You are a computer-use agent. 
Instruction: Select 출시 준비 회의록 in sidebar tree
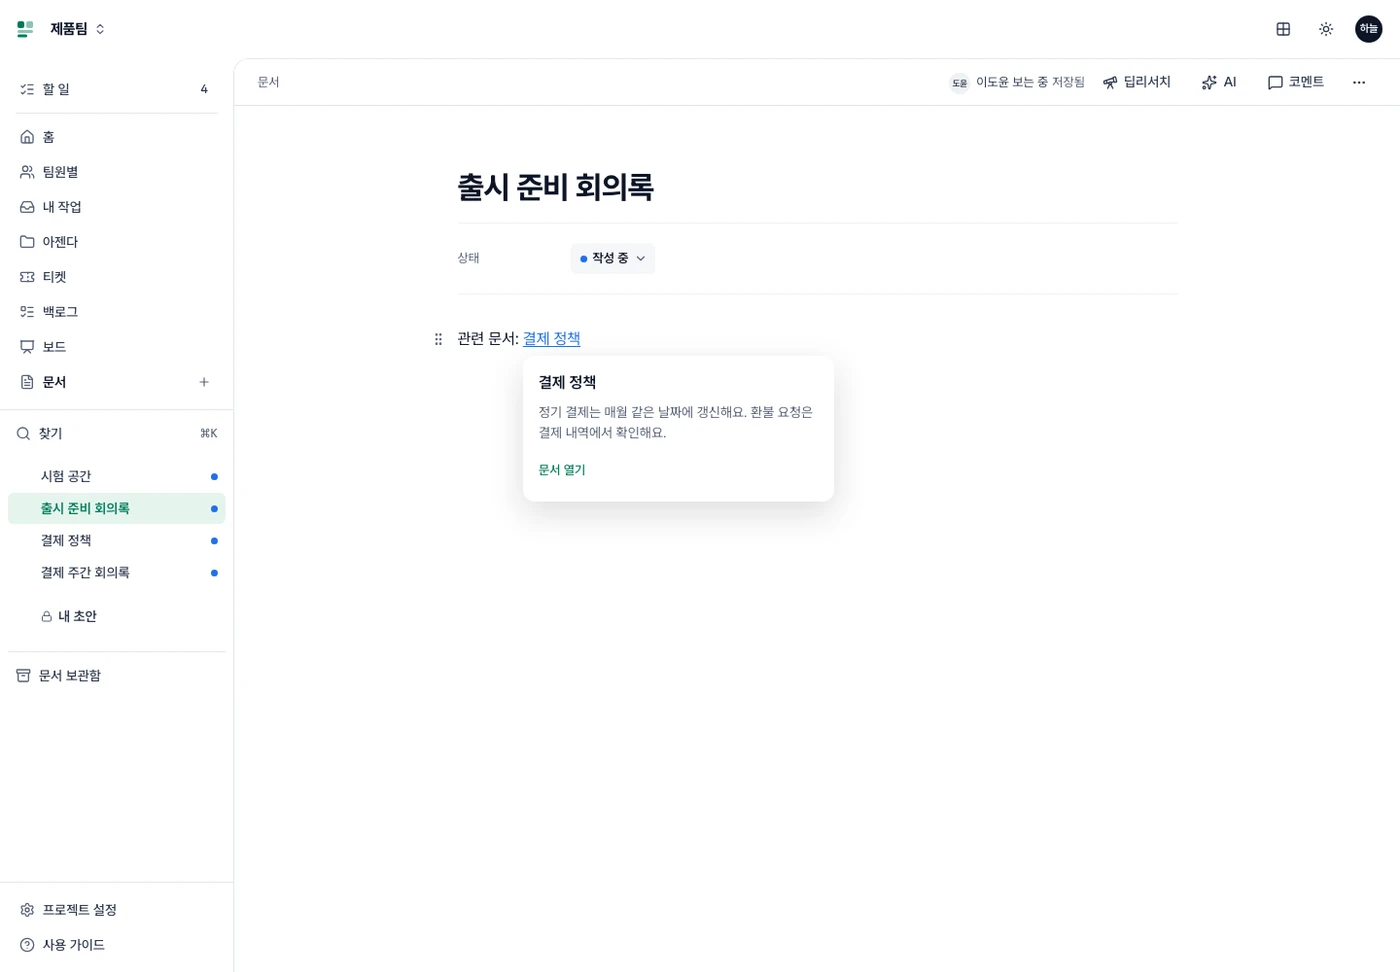pos(117,508)
